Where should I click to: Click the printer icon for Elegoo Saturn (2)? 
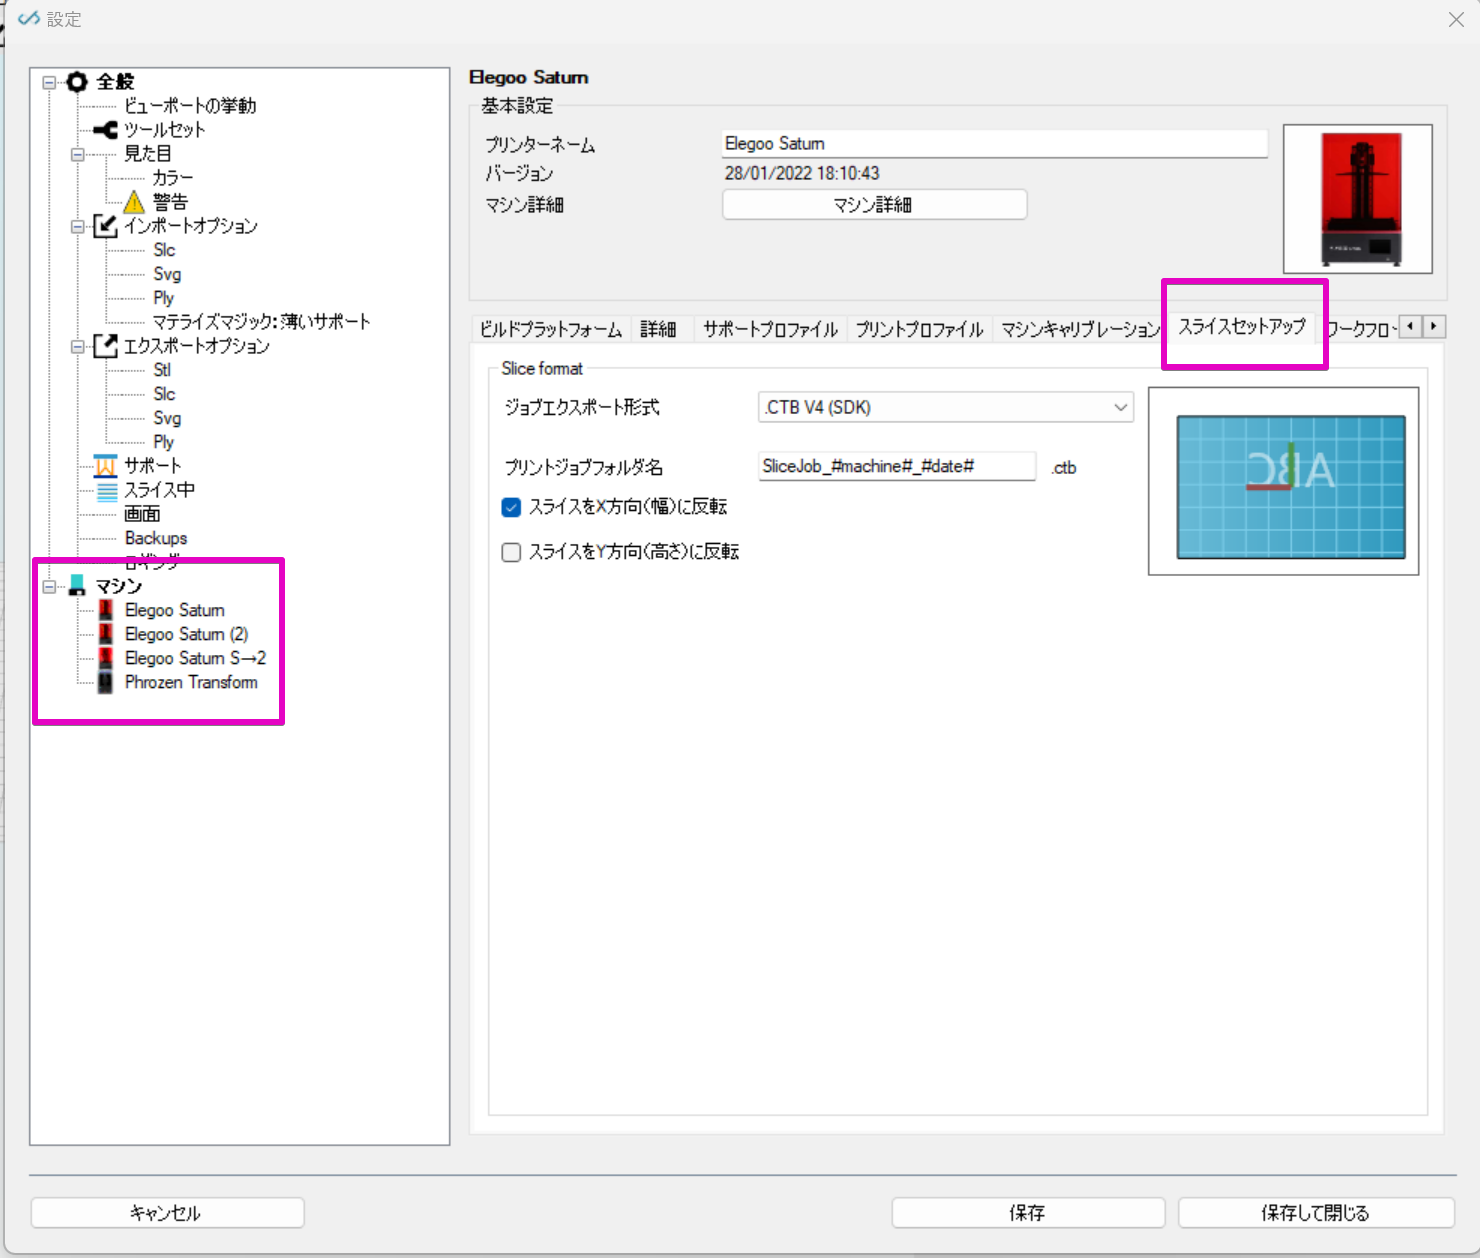[x=106, y=634]
